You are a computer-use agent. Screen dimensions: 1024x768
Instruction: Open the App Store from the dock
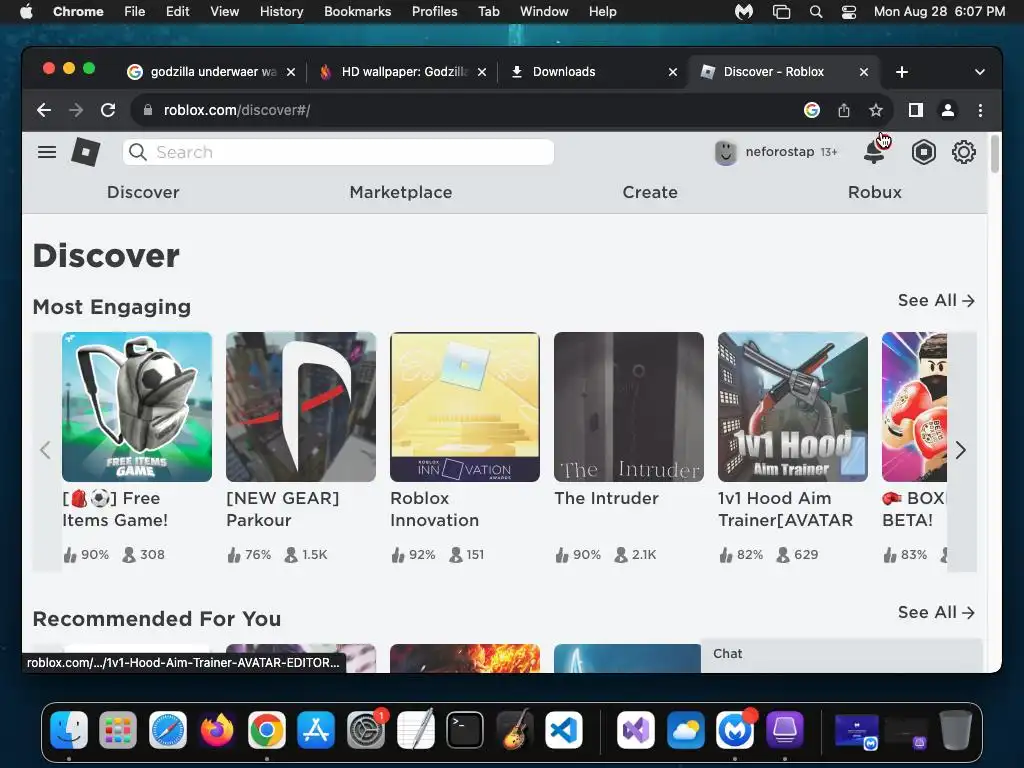pos(316,730)
